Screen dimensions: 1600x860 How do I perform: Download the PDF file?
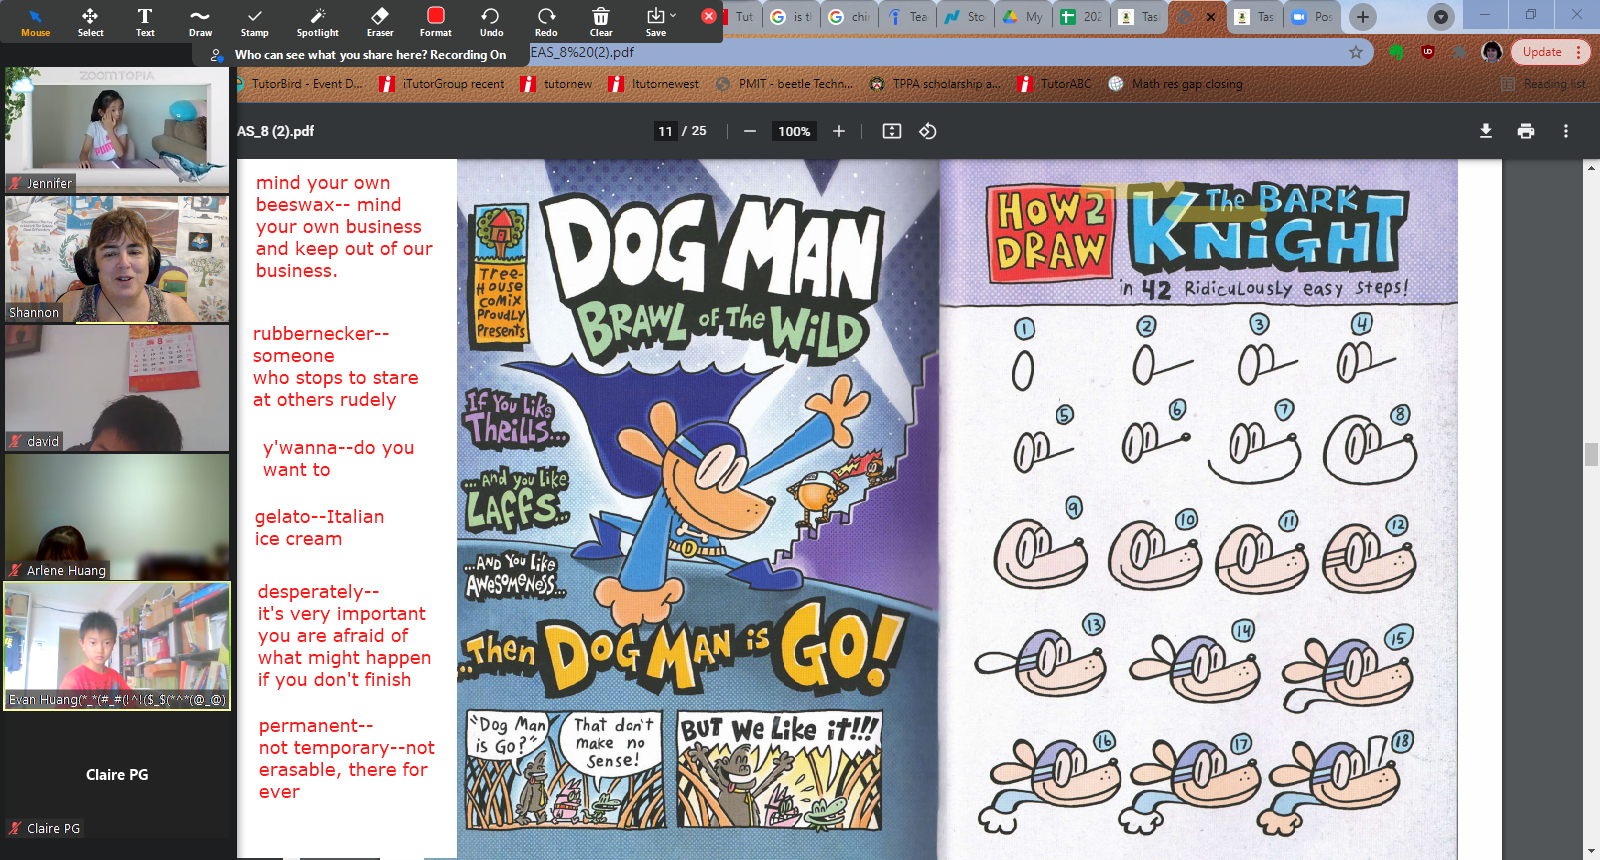tap(1486, 131)
